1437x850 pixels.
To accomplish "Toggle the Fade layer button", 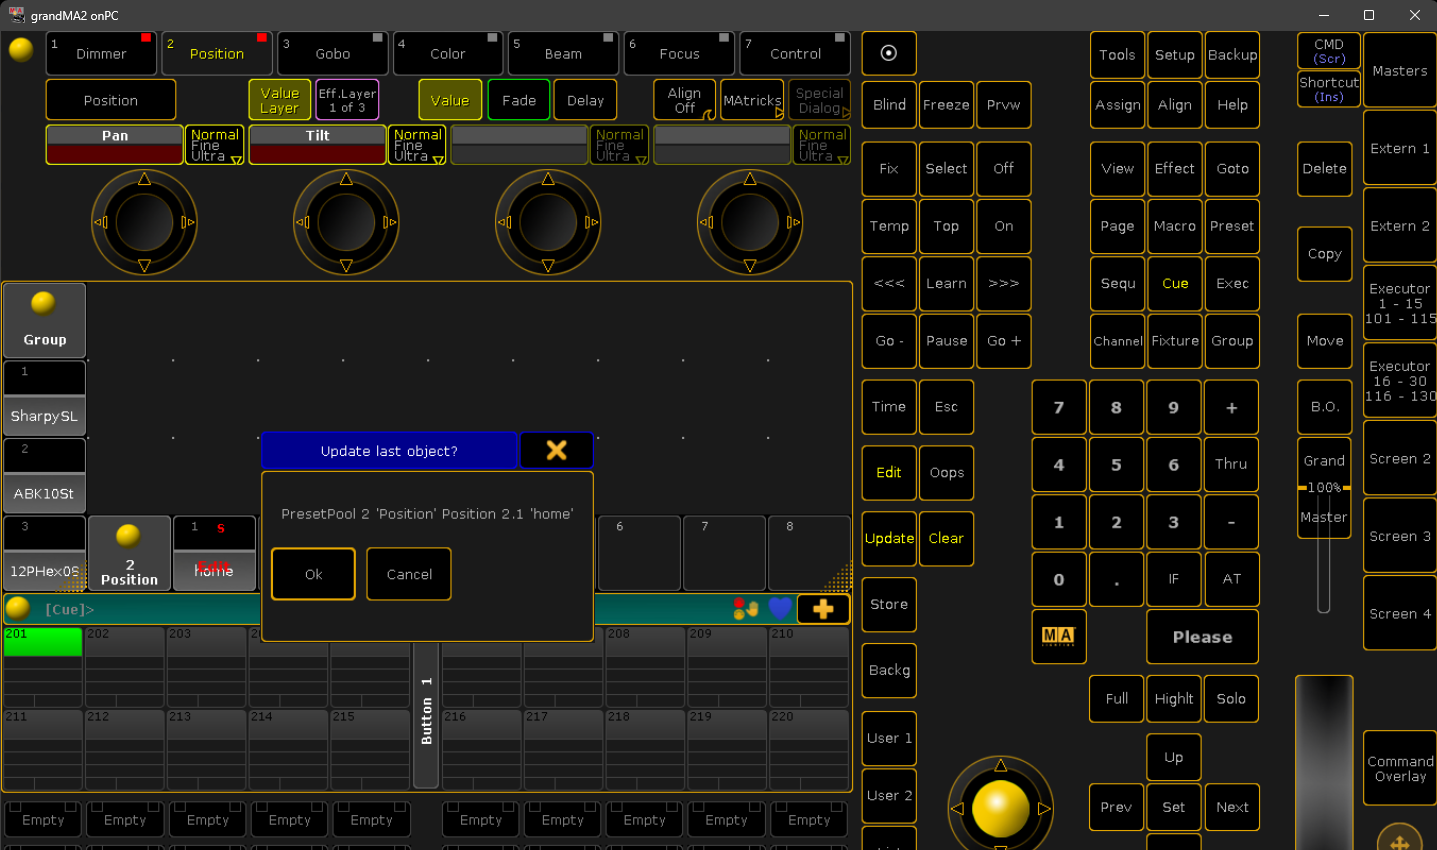I will tap(519, 100).
